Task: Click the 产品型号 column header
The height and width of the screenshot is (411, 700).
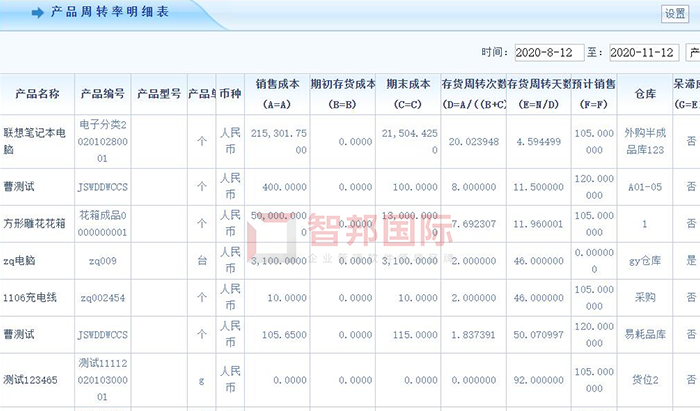Action: (159, 94)
